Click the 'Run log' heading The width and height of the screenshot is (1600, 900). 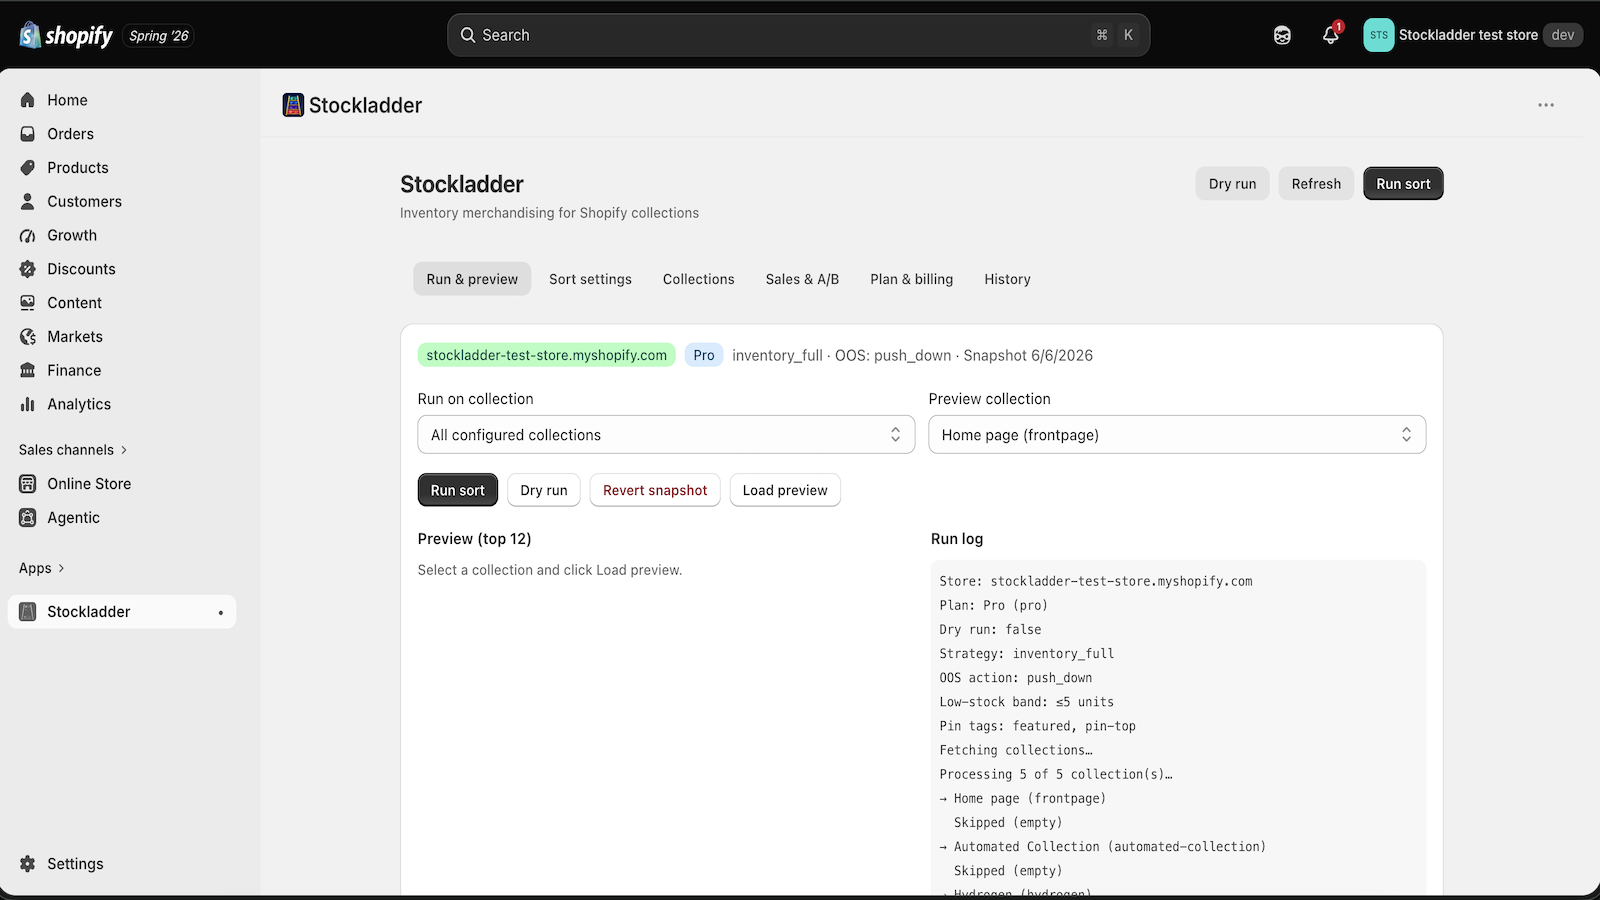(x=957, y=539)
